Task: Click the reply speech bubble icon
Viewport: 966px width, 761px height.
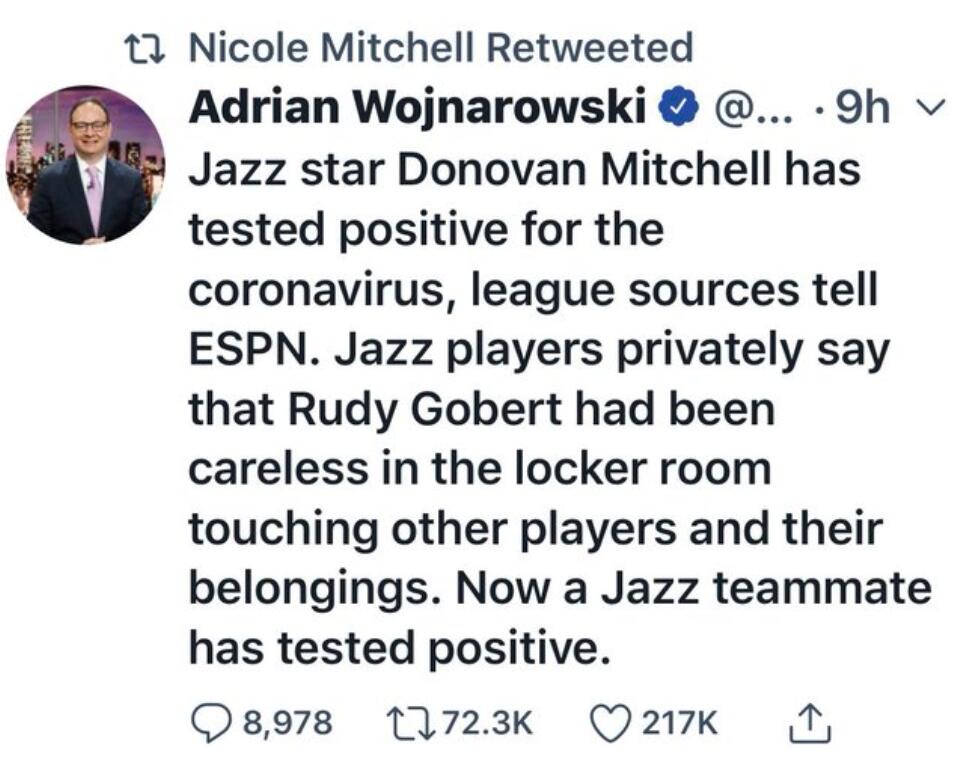Action: coord(214,723)
